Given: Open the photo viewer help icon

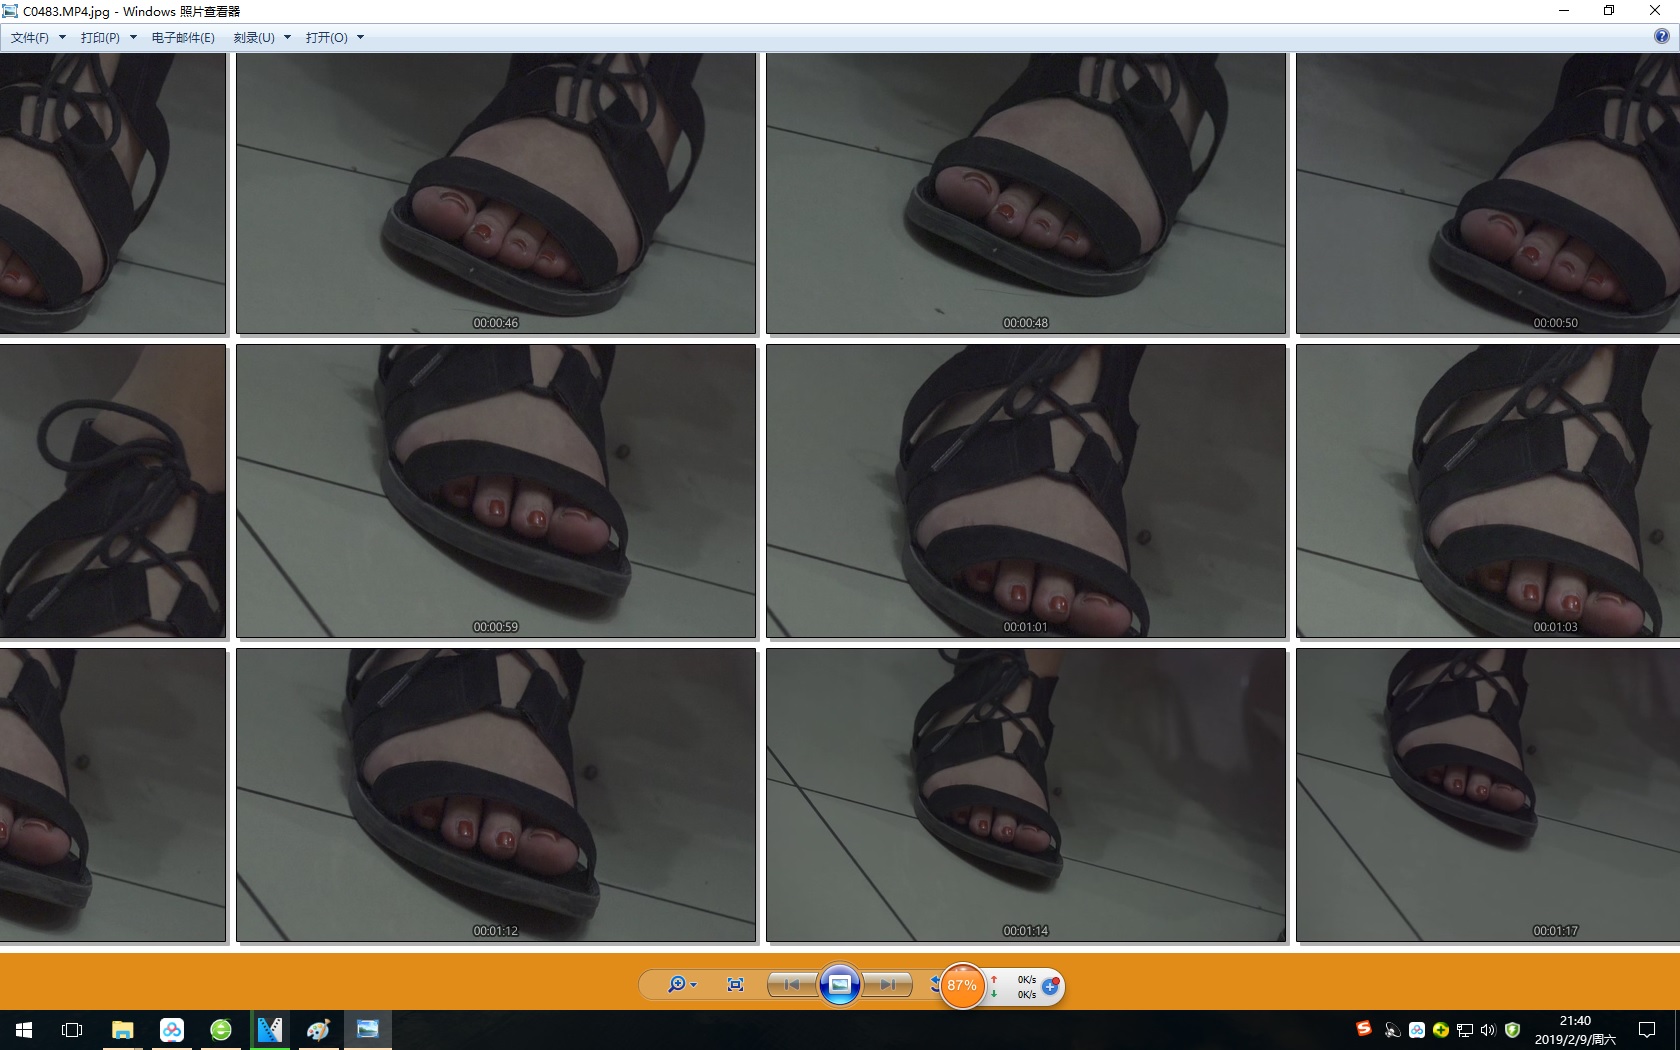Looking at the screenshot, I should 1662,37.
